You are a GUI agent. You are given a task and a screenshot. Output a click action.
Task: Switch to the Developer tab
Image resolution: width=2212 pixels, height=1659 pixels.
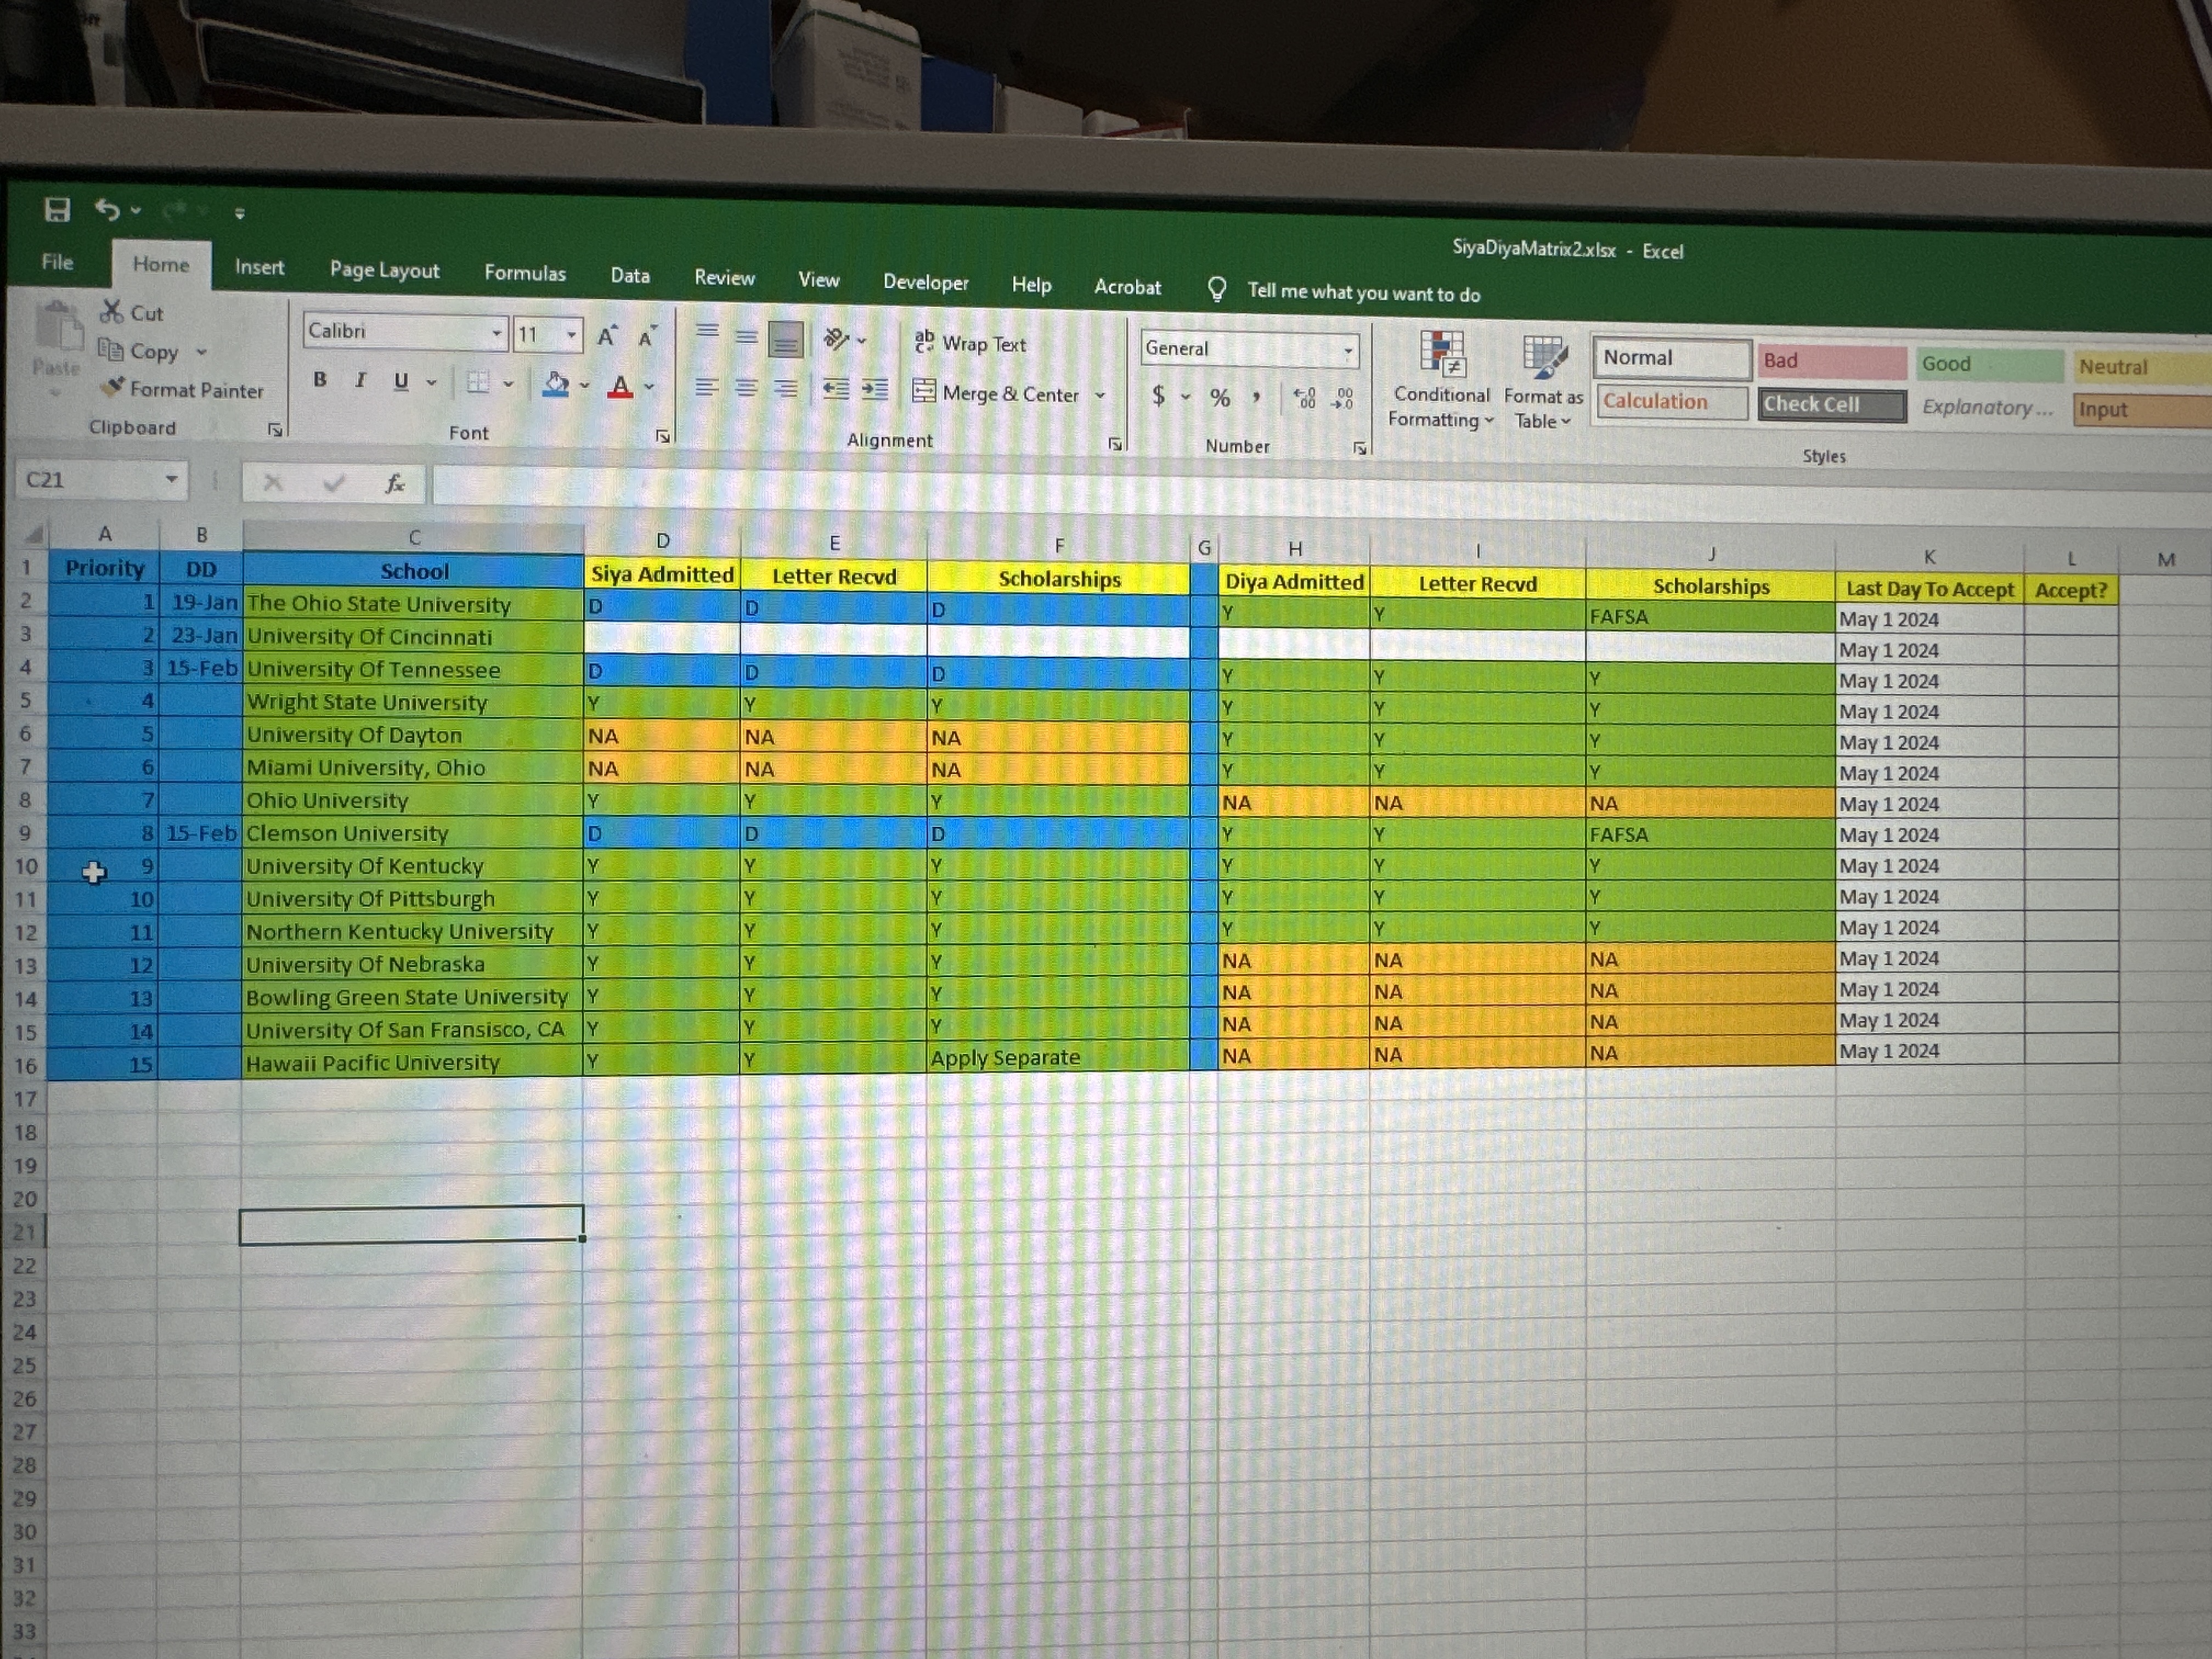pyautogui.click(x=925, y=283)
